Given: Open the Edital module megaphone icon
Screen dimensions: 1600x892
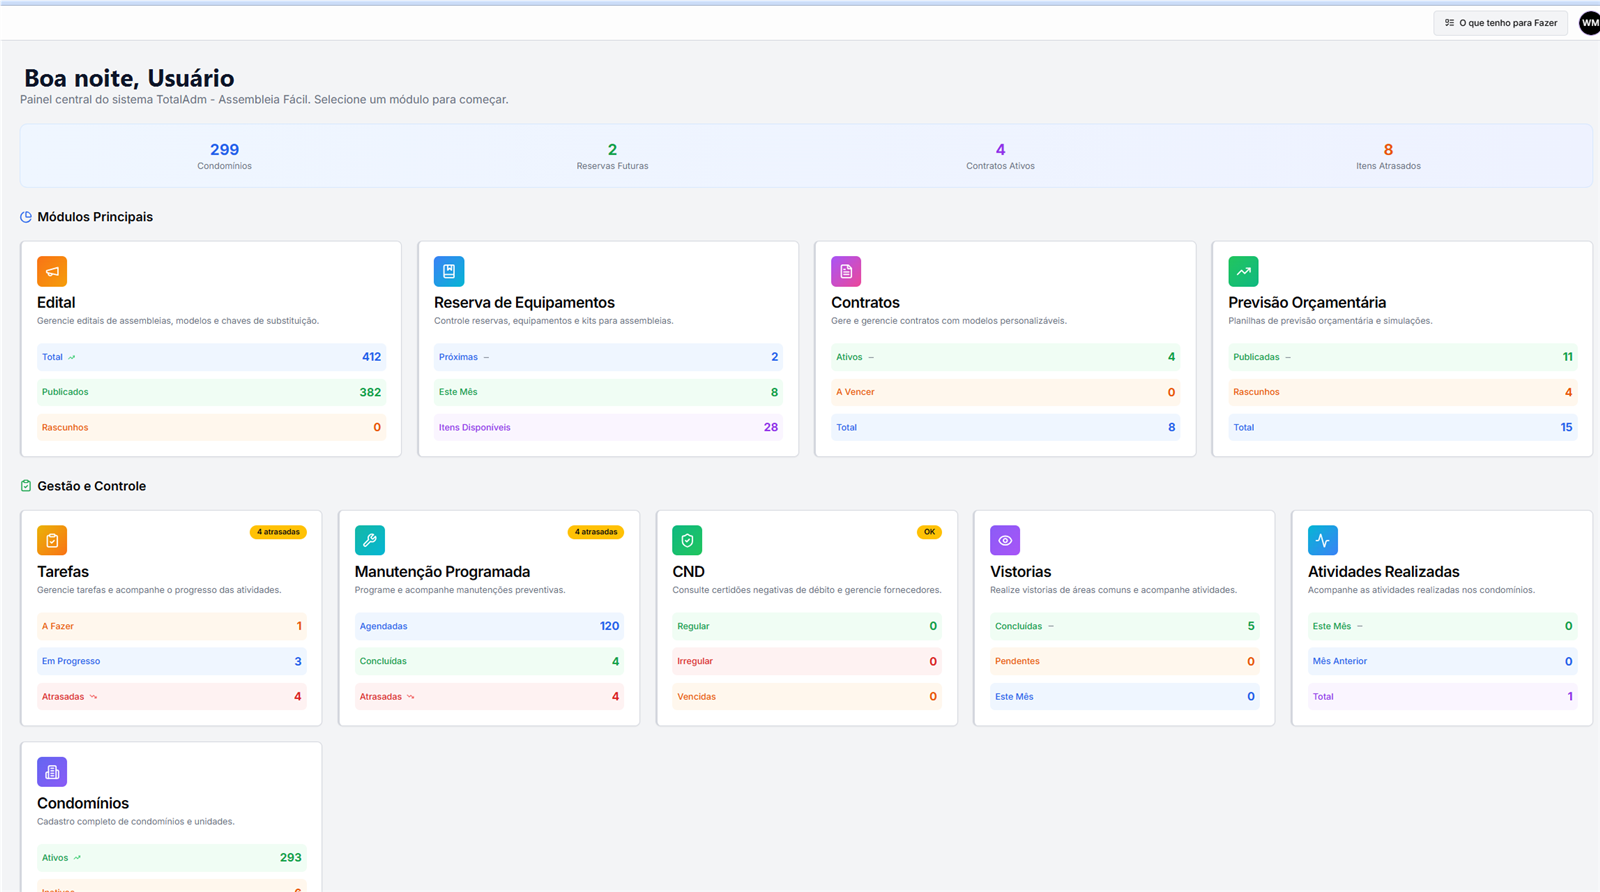Looking at the screenshot, I should click(52, 271).
